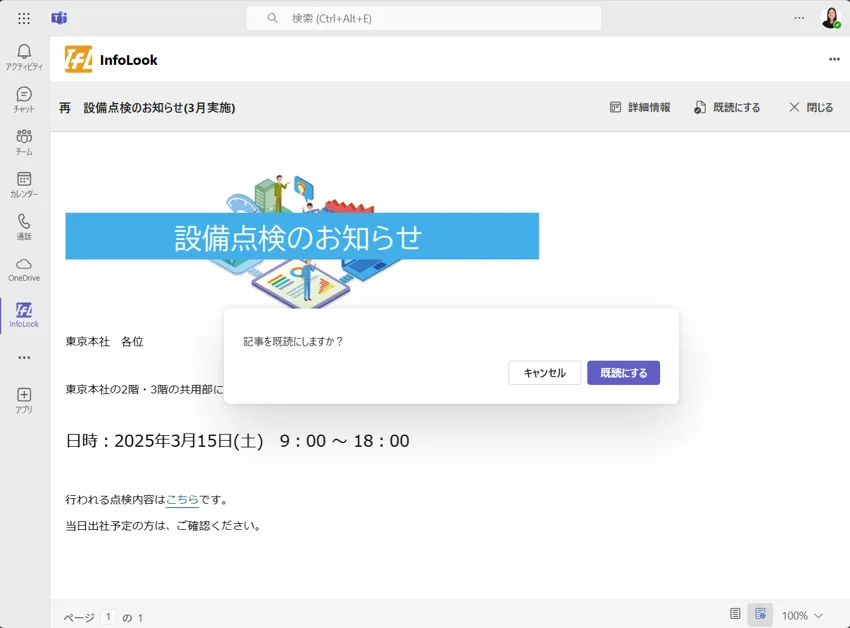The width and height of the screenshot is (850, 628).
Task: Select the InfoLook app icon in sidebar
Action: tap(24, 315)
